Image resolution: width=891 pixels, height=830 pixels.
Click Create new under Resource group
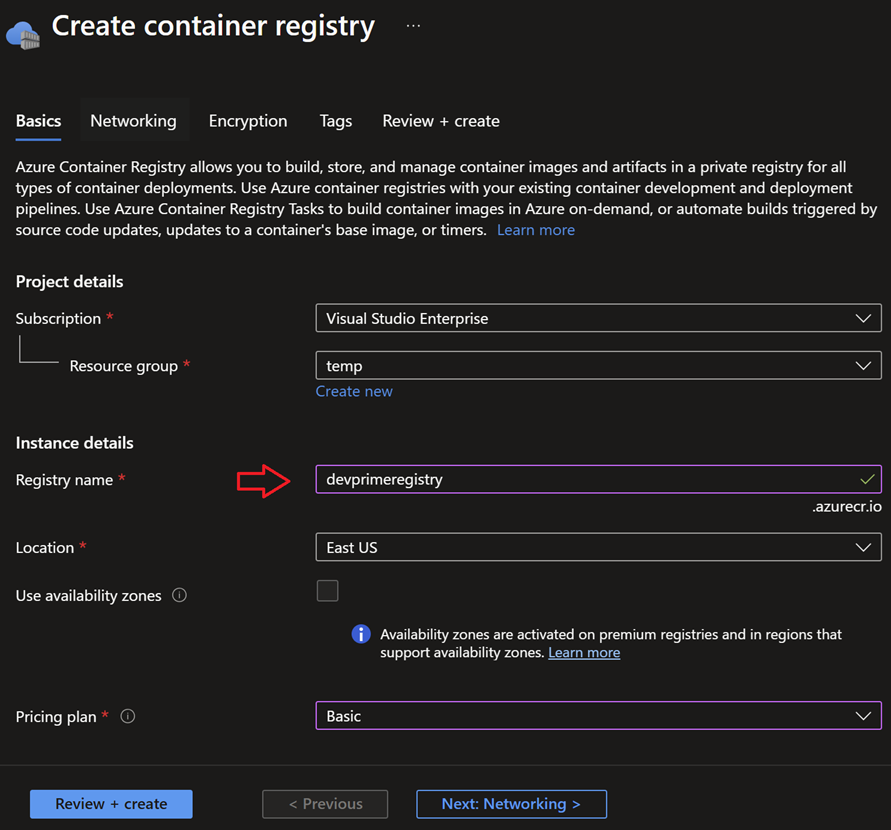(x=354, y=391)
